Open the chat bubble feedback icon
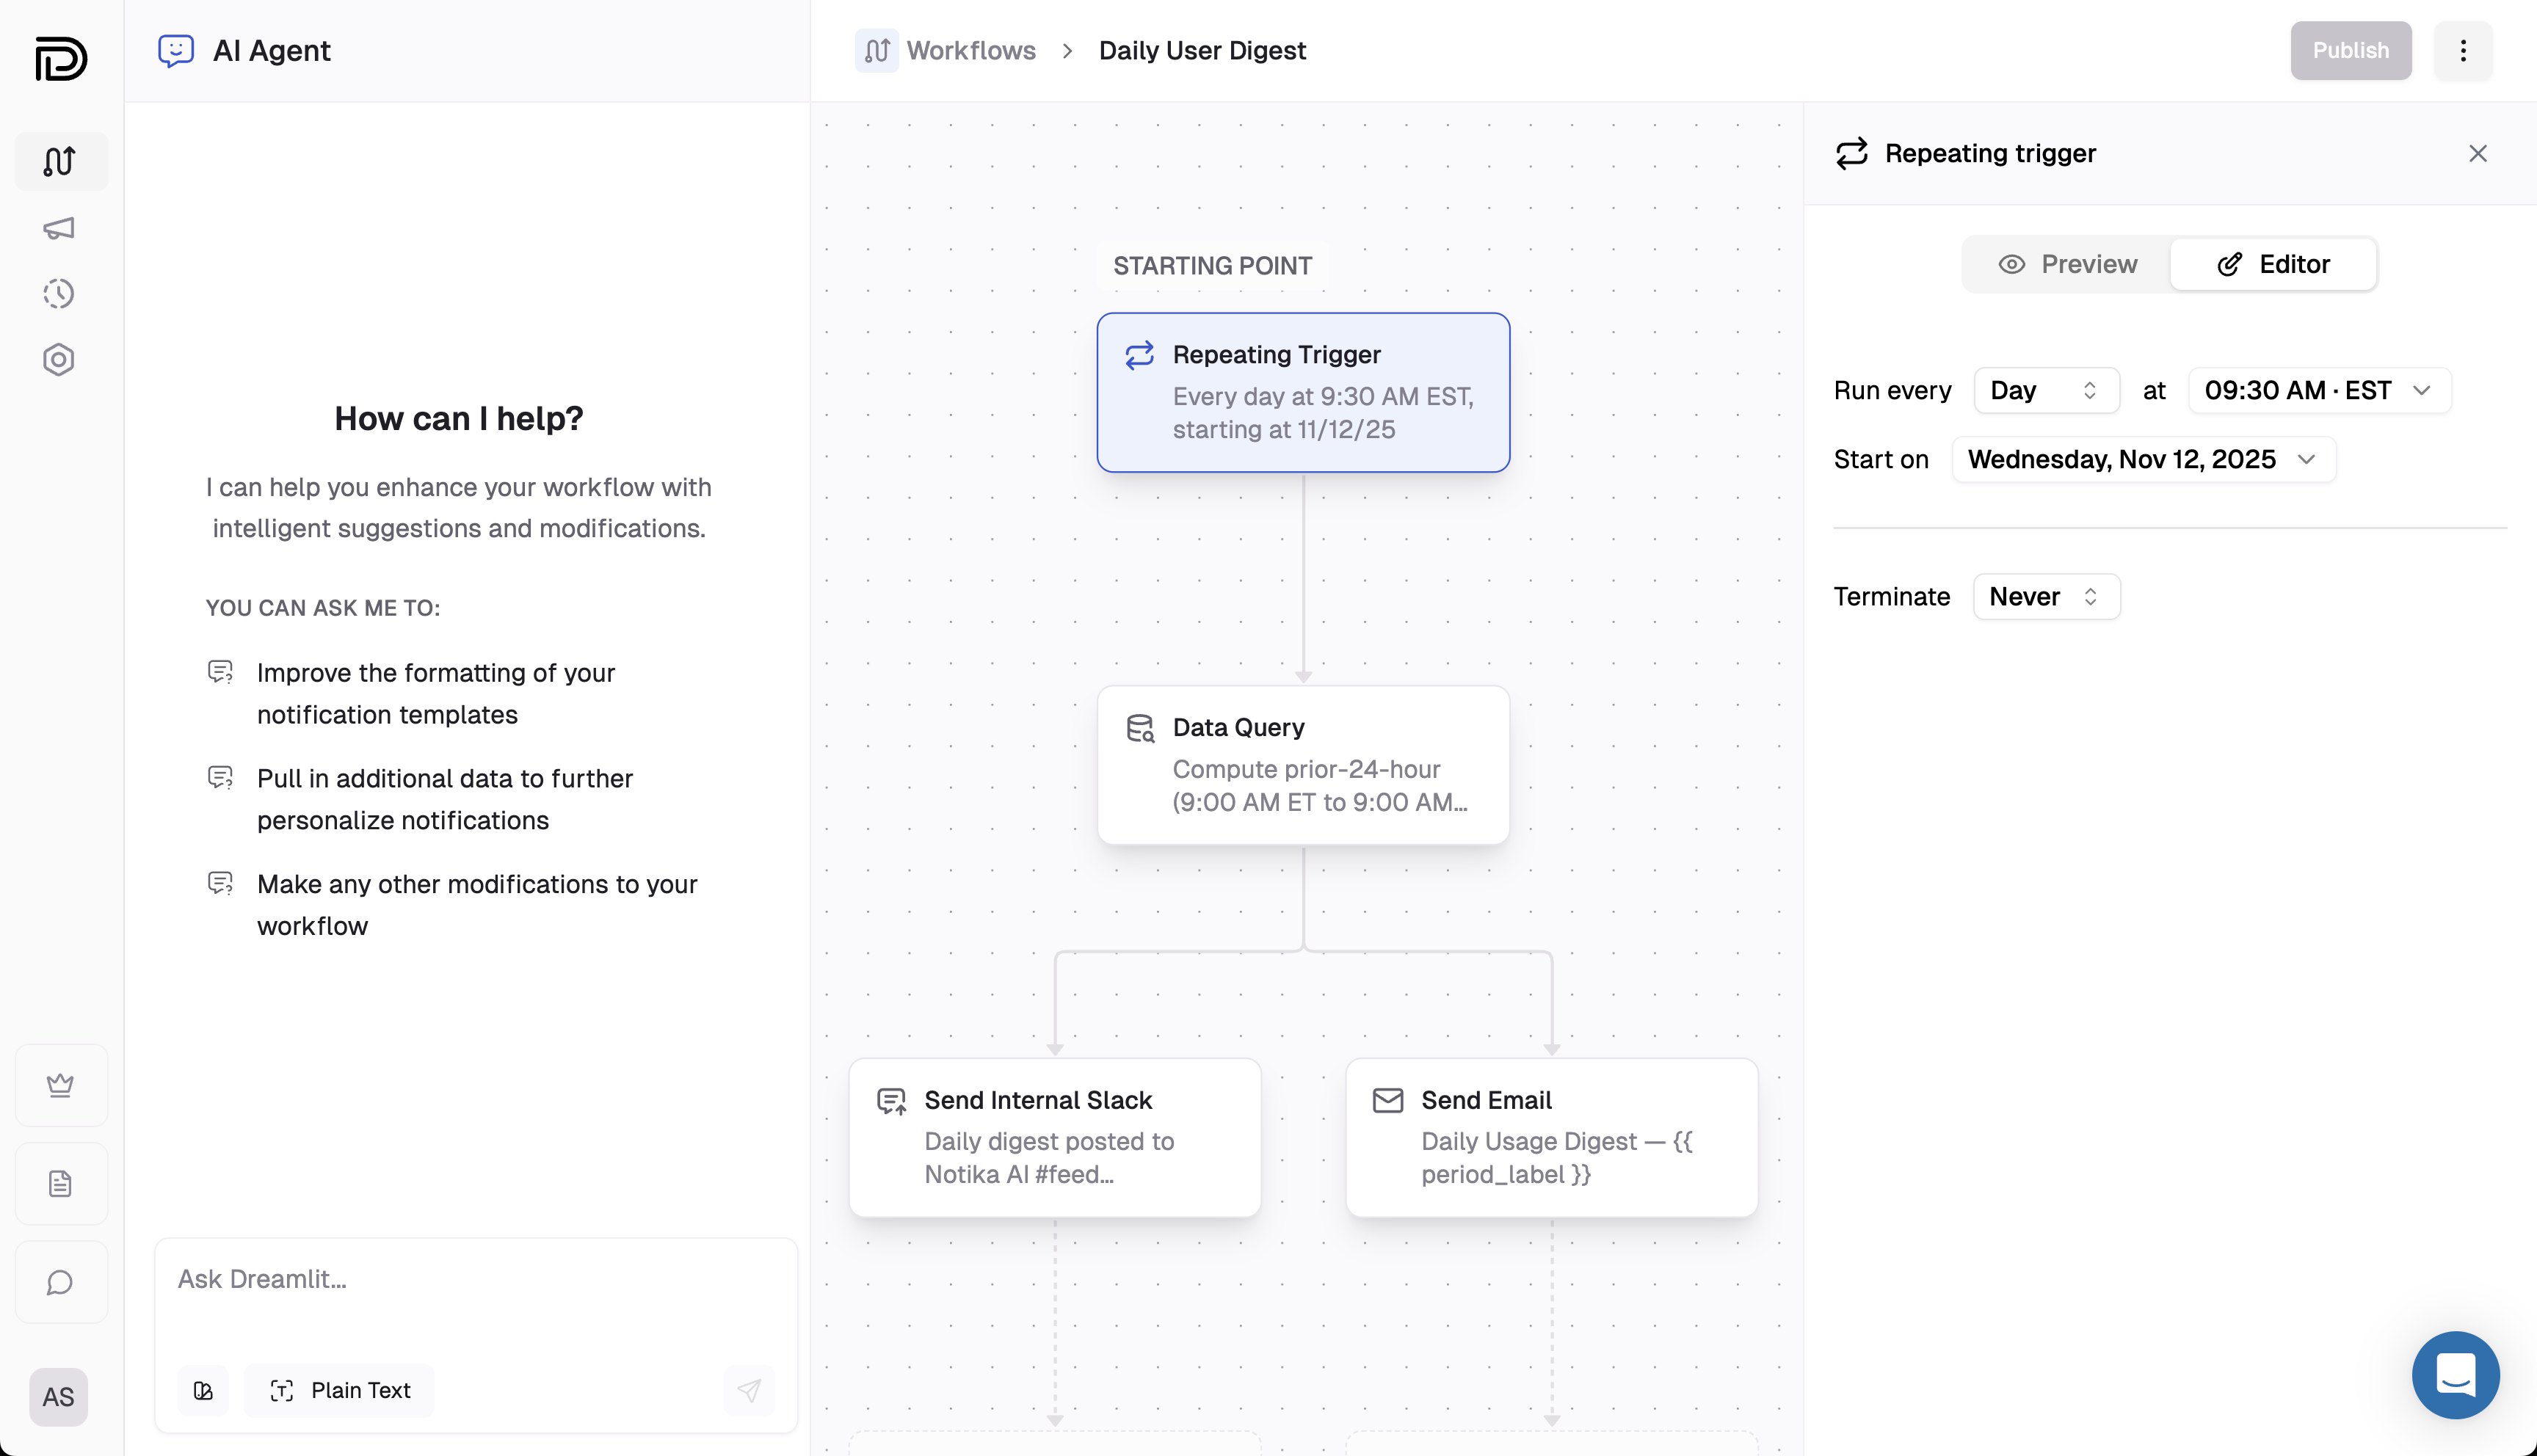The height and width of the screenshot is (1456, 2537). point(61,1282)
